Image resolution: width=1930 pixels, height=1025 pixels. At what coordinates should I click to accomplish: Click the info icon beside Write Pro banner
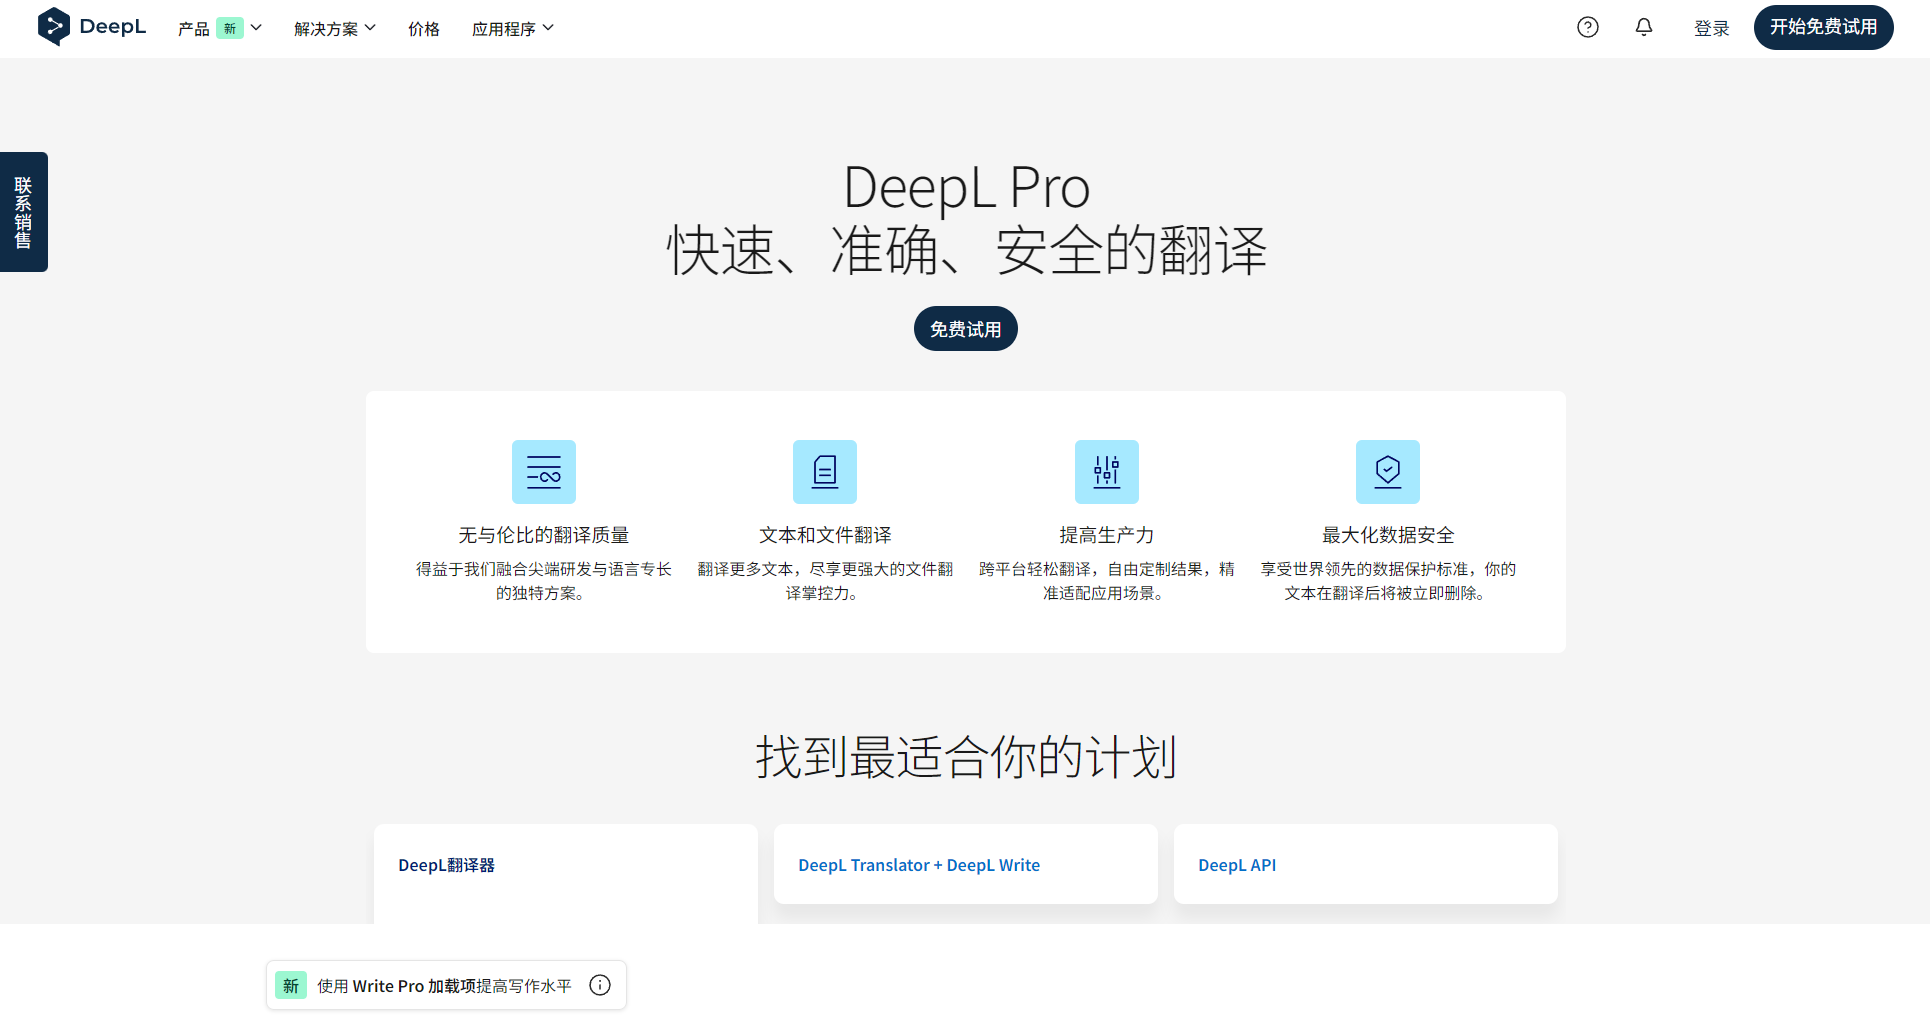600,985
